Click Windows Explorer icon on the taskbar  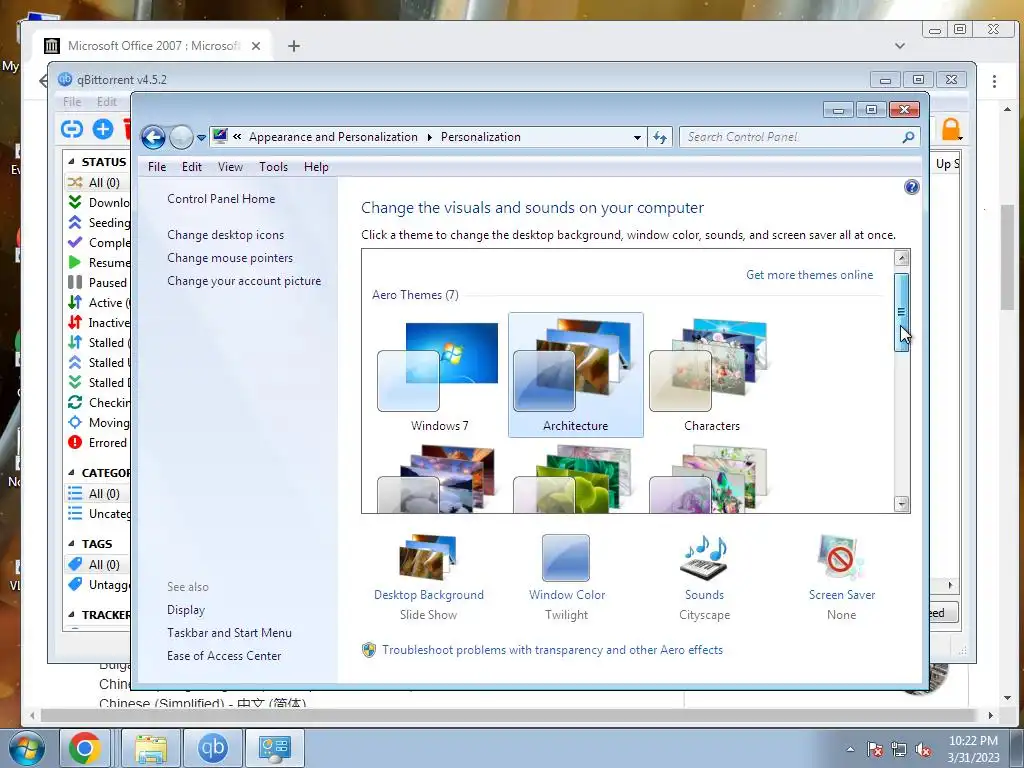151,748
